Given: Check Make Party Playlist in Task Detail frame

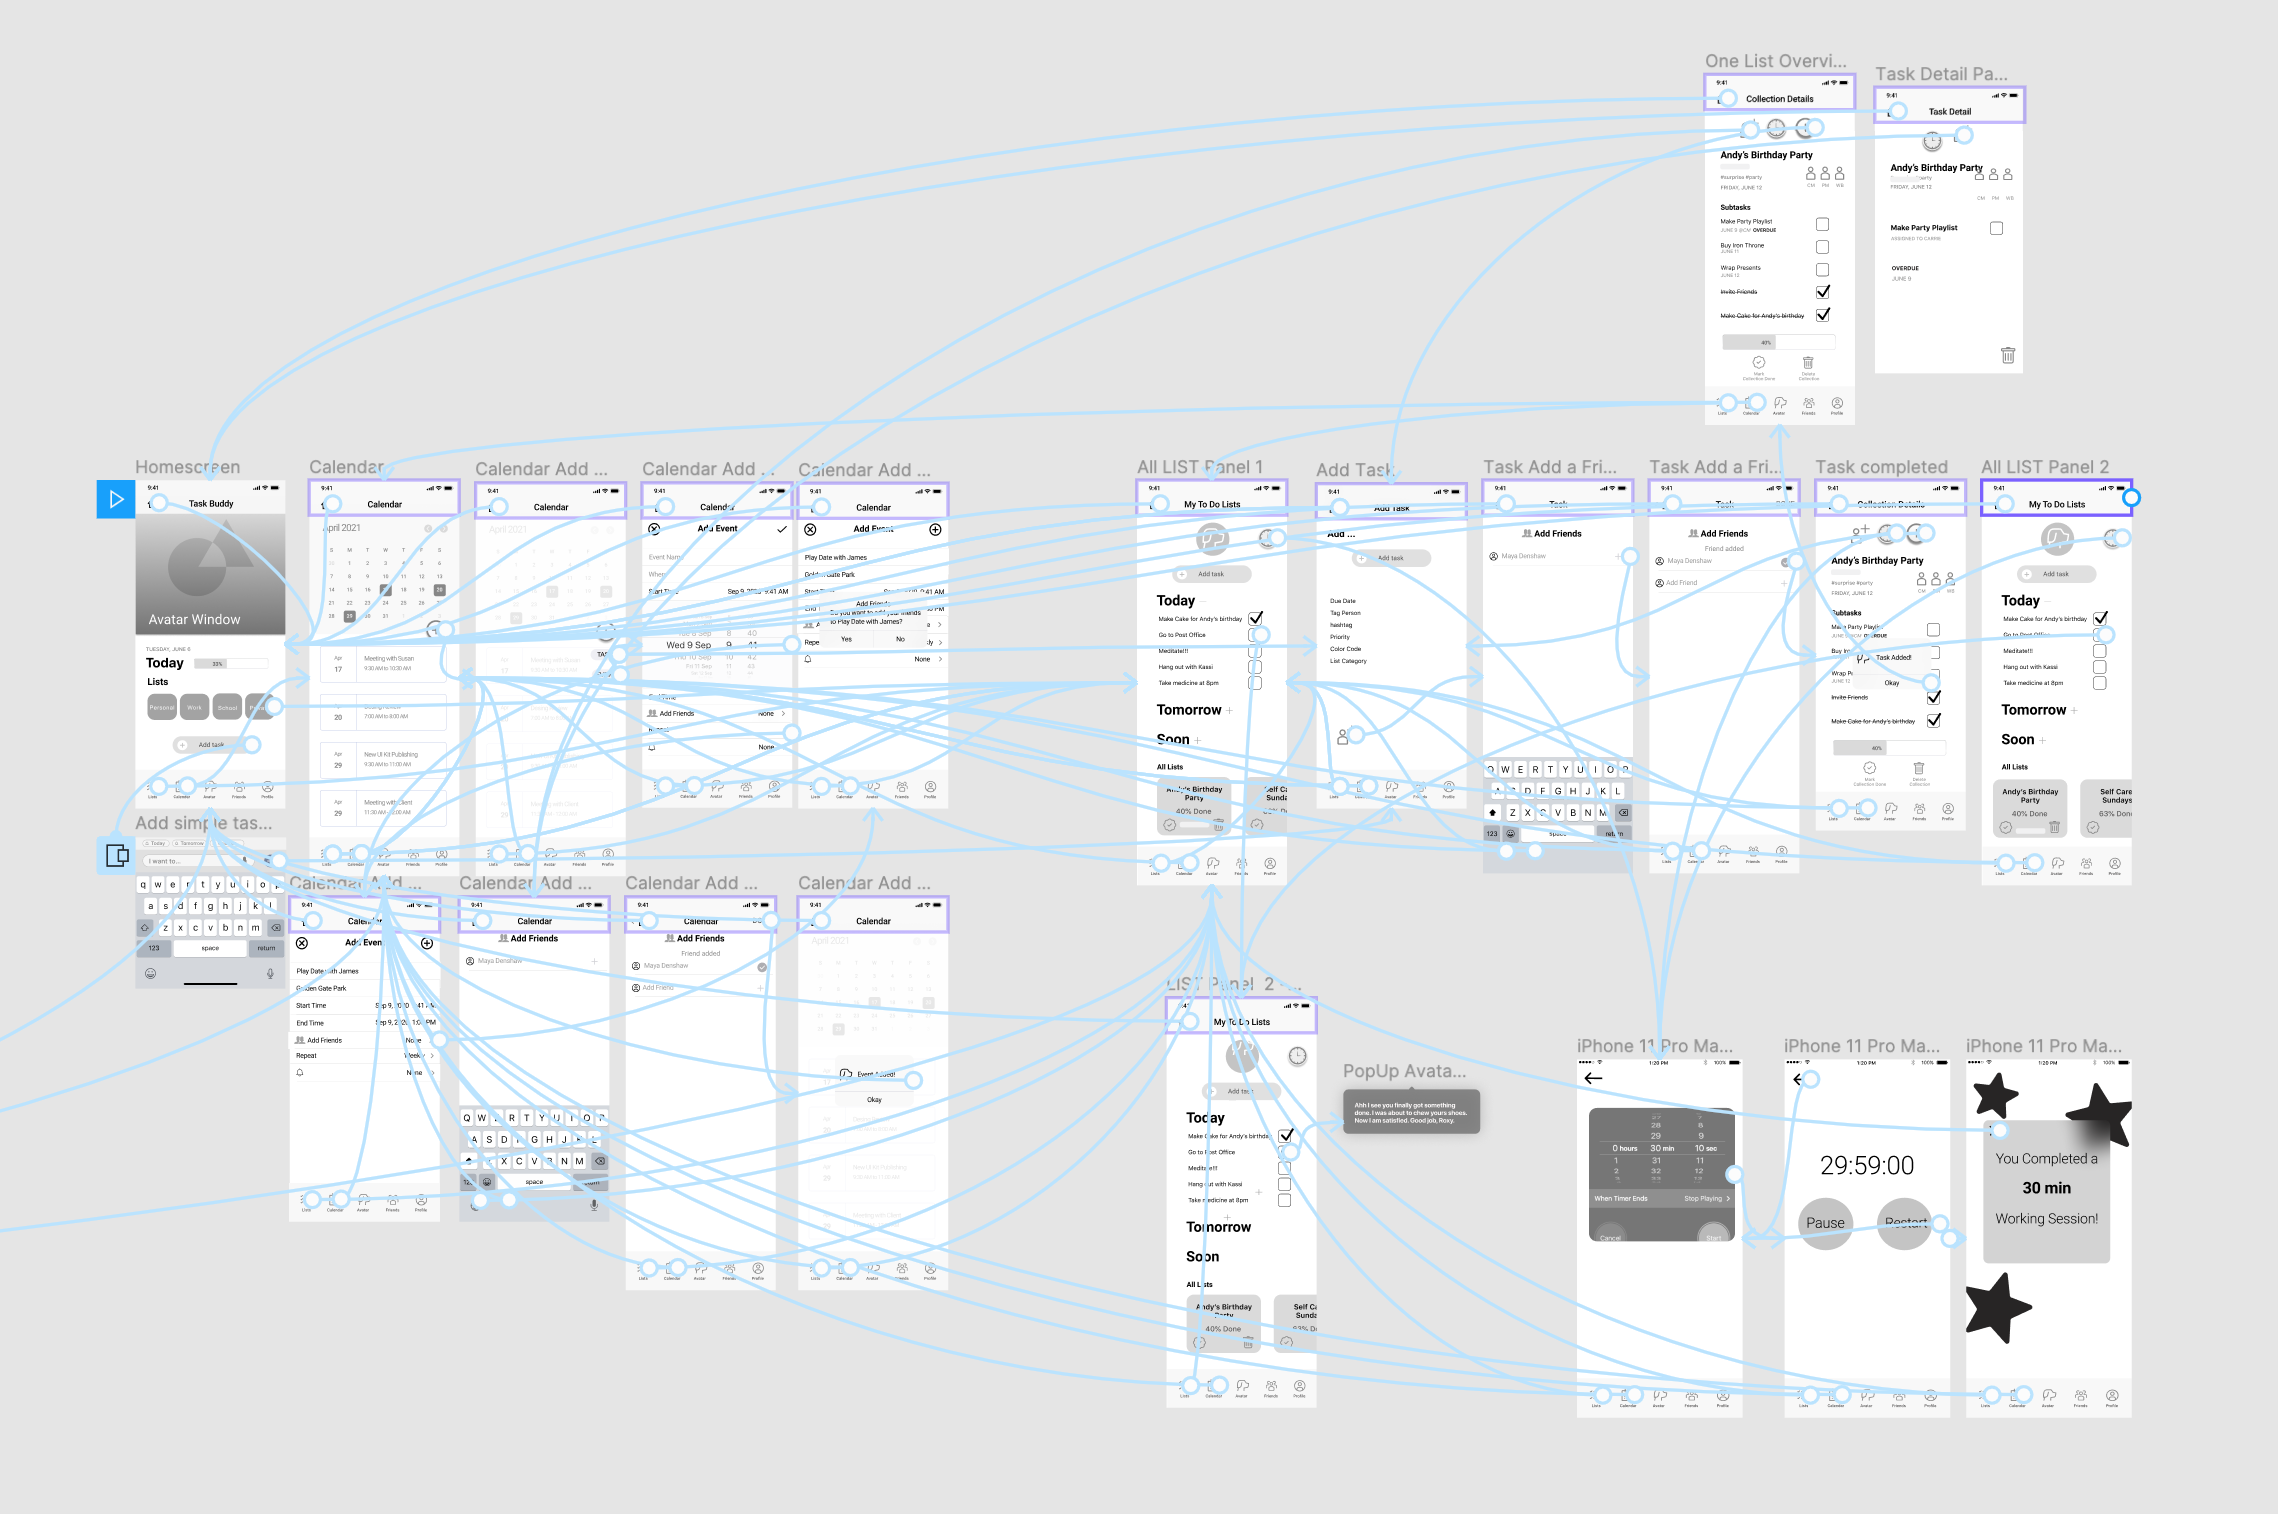Looking at the screenshot, I should [1996, 228].
